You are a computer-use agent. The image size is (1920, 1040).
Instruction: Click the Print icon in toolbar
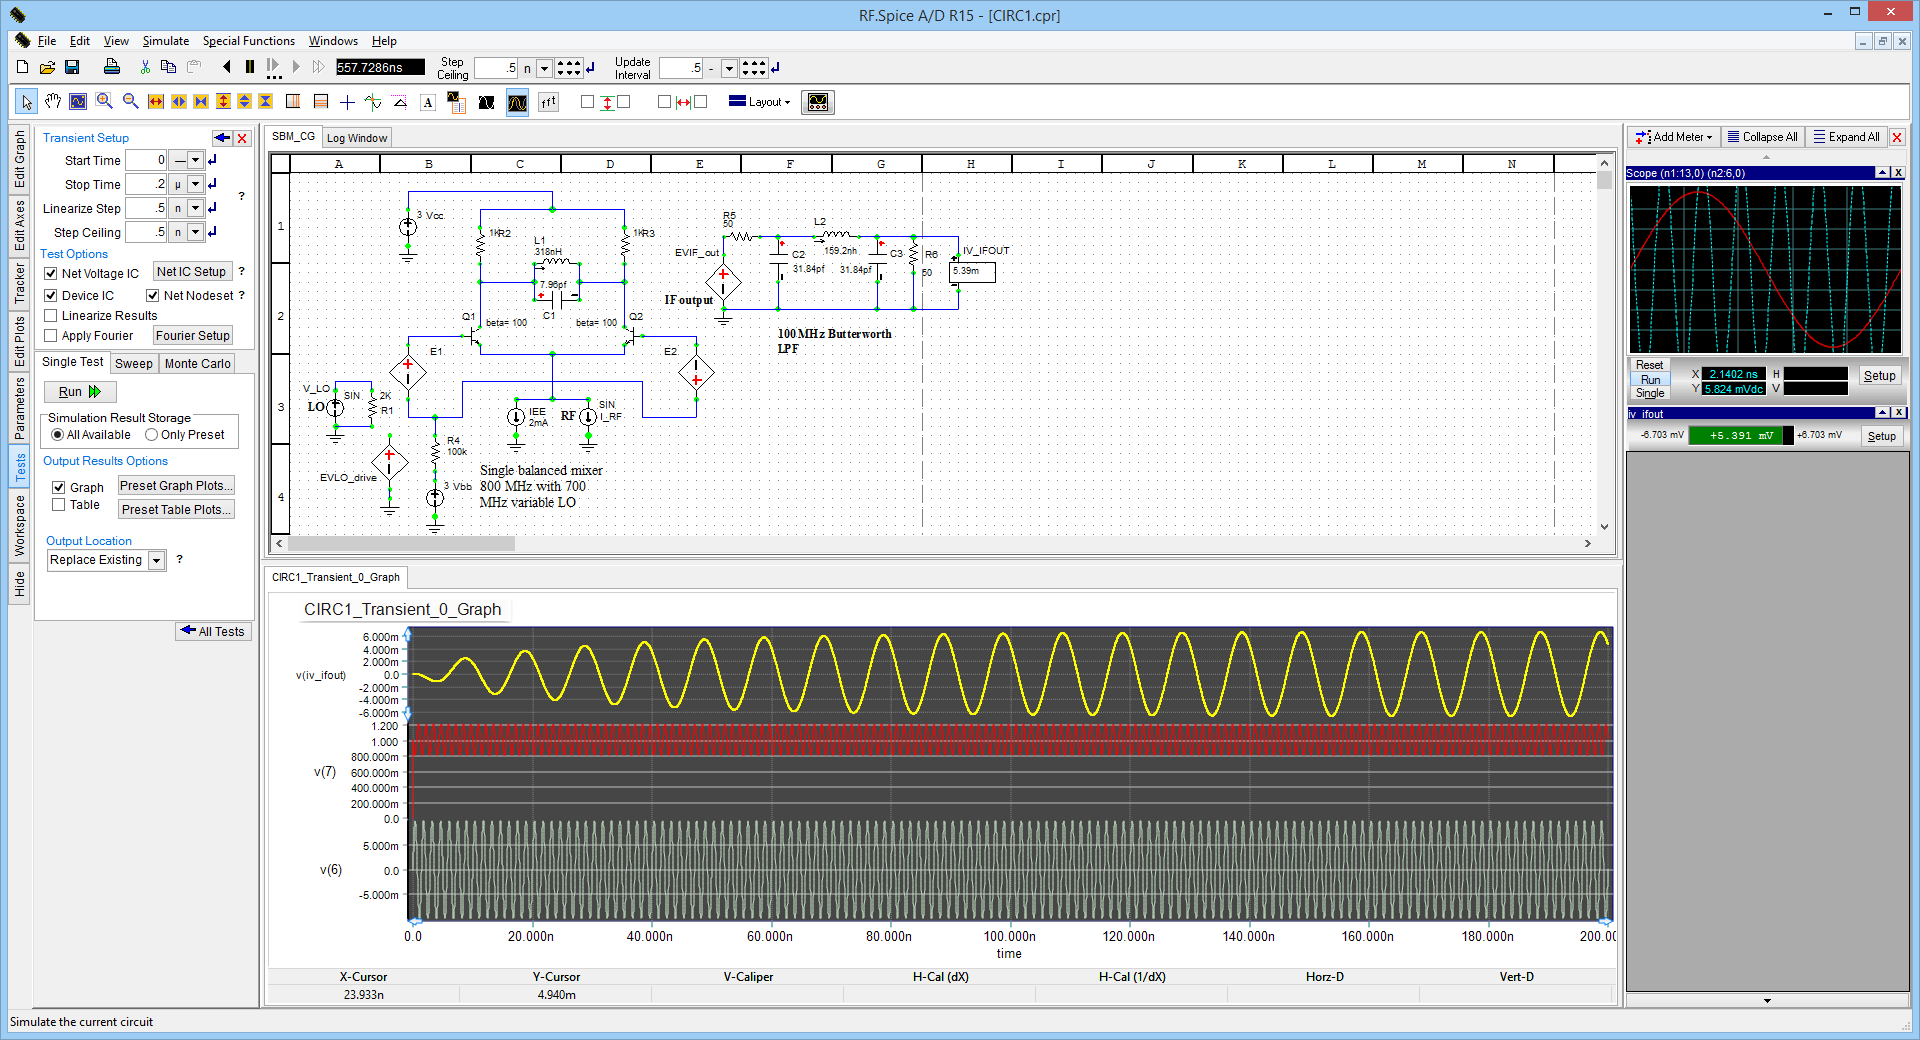tap(112, 68)
